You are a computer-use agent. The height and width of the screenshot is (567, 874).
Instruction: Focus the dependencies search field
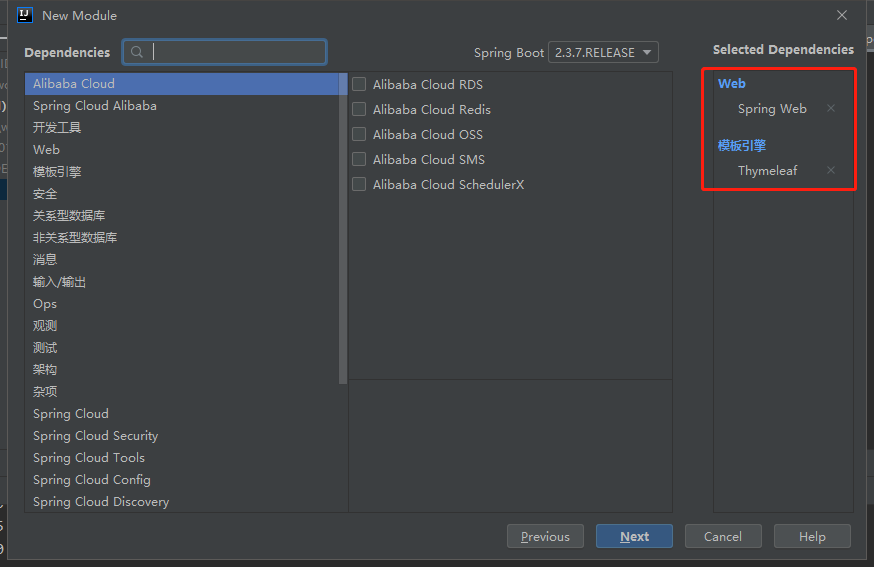click(x=225, y=52)
